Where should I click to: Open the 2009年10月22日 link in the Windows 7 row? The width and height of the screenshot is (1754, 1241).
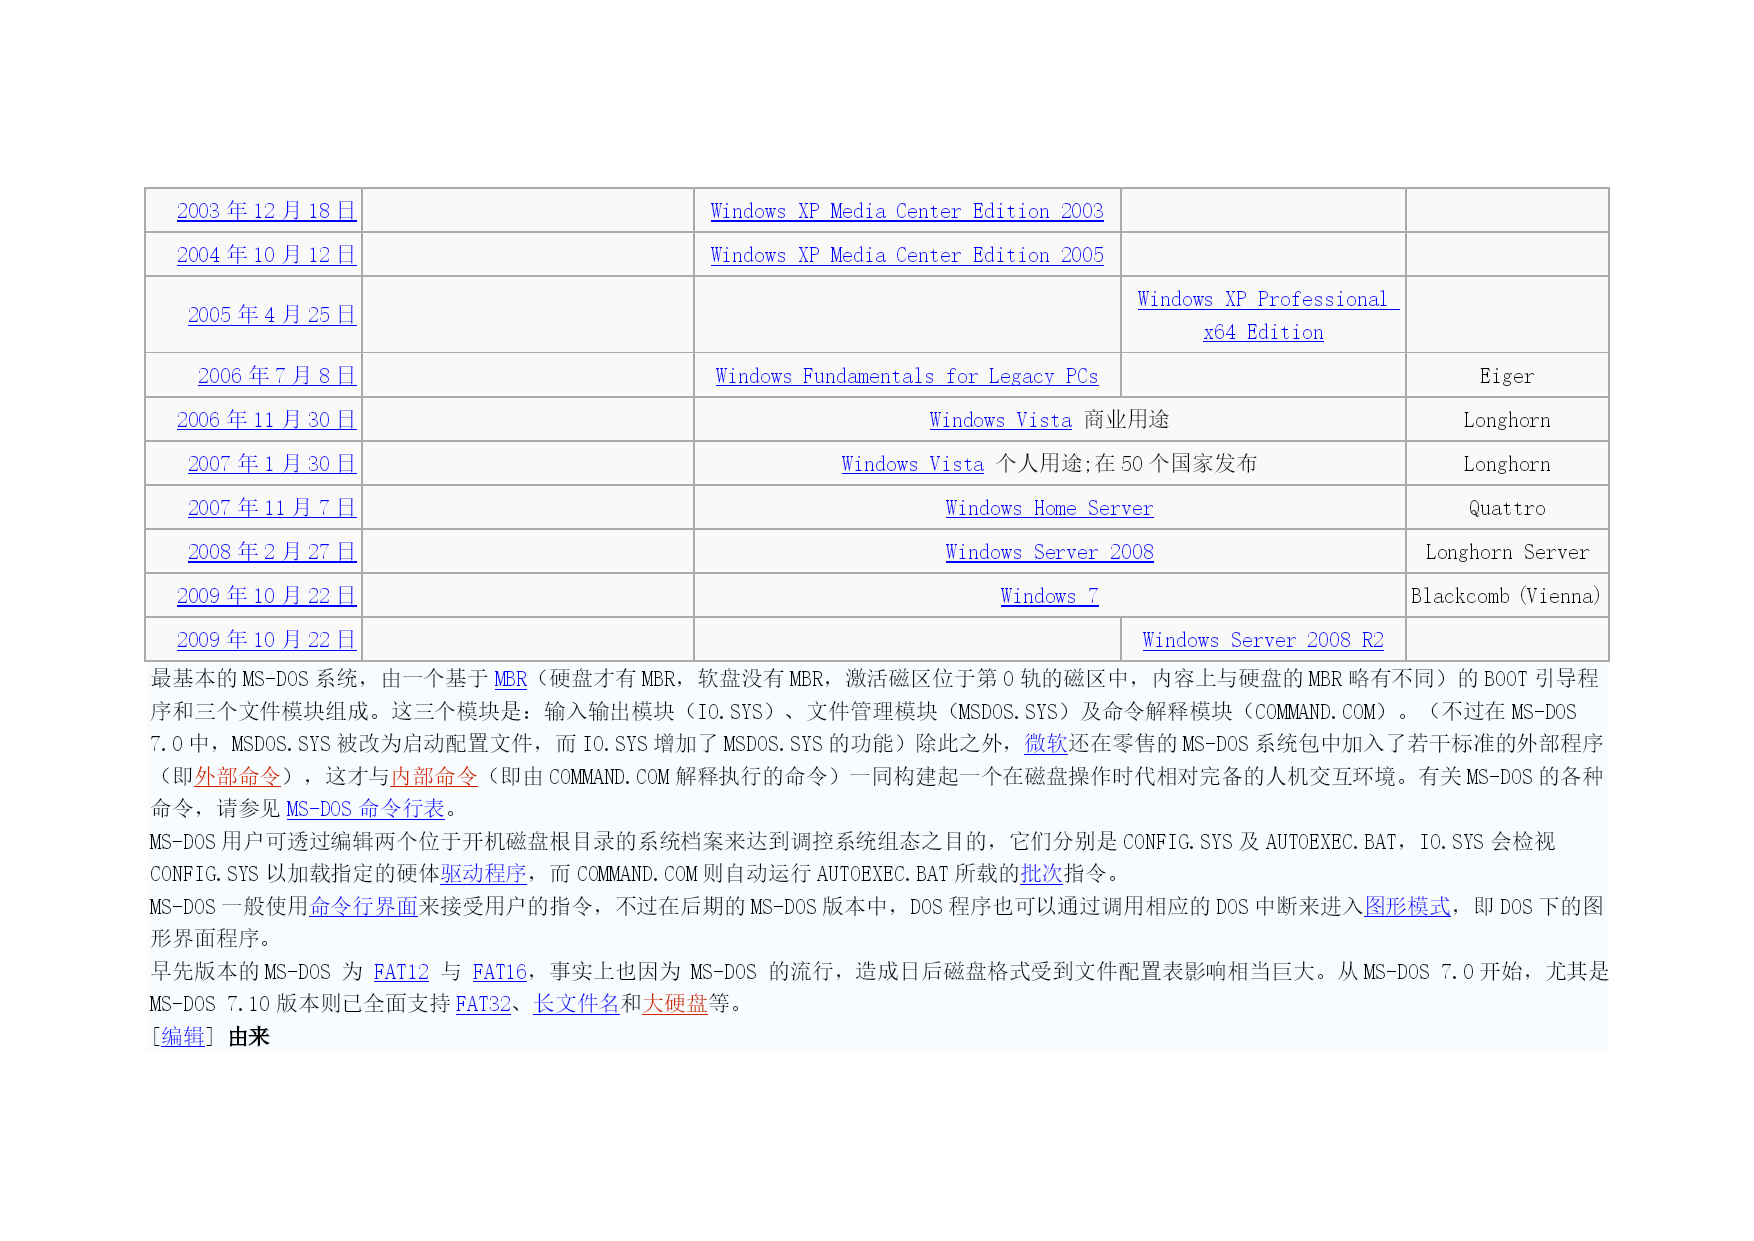pyautogui.click(x=266, y=596)
